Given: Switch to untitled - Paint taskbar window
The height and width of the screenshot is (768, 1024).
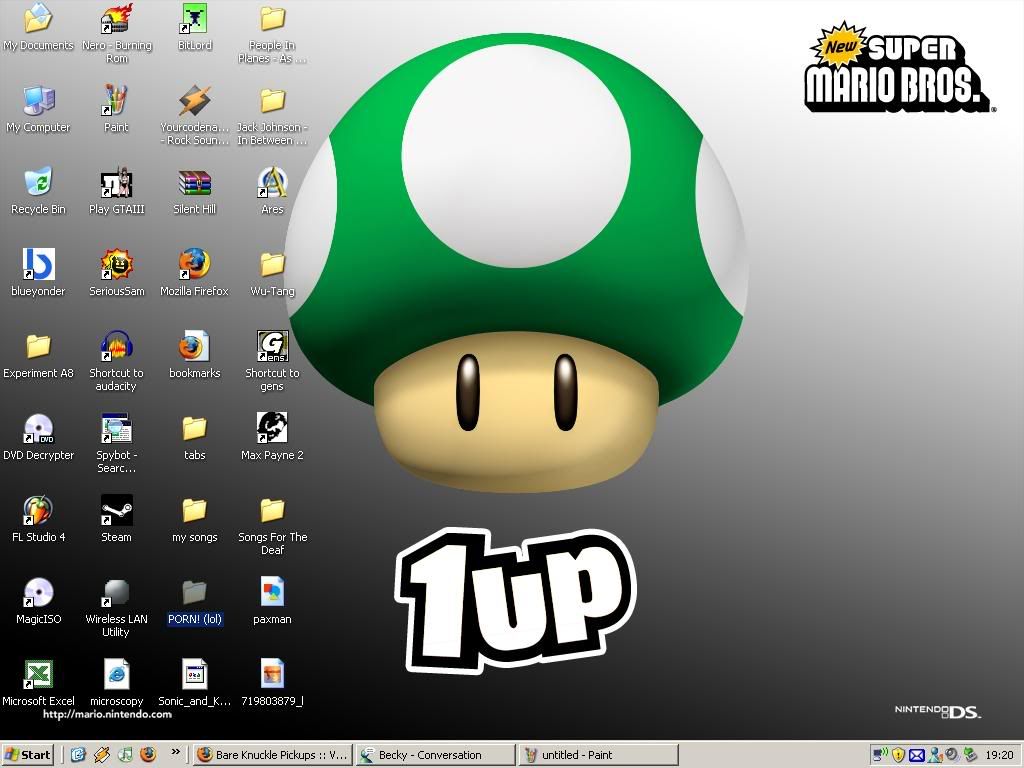Looking at the screenshot, I should pos(599,755).
